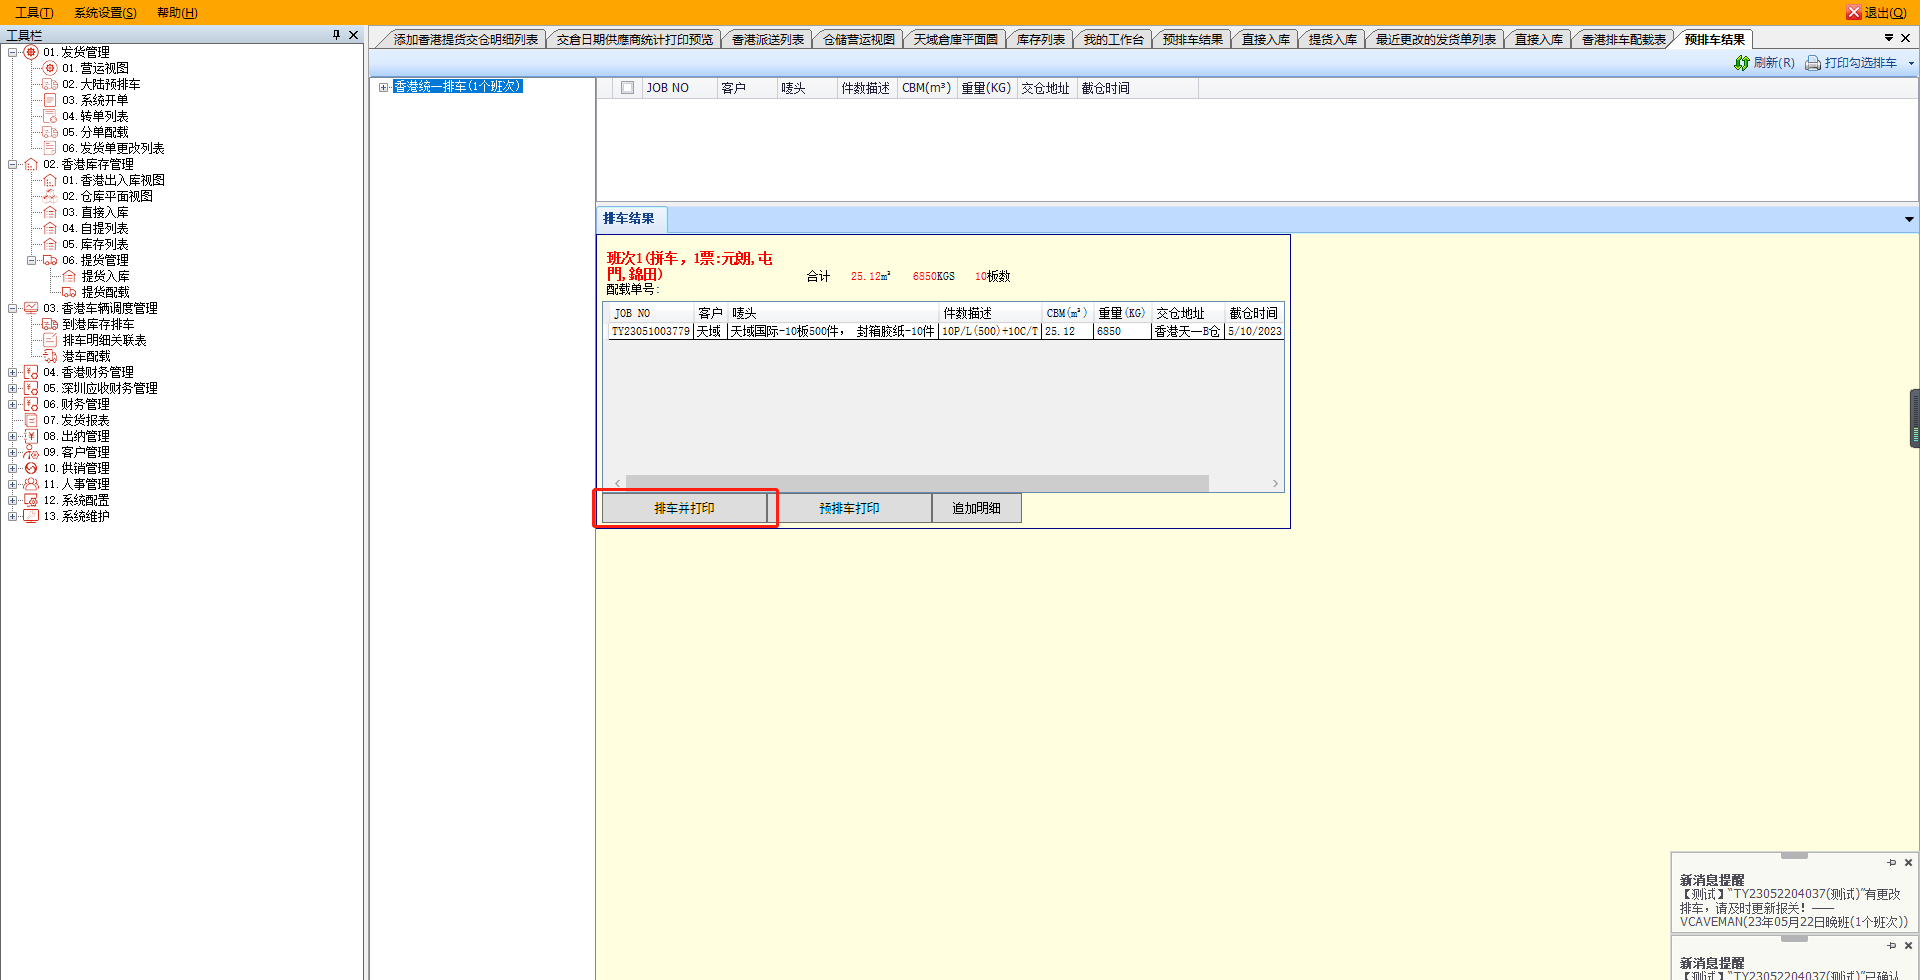Click the truck icon beside 提货配载
This screenshot has height=980, width=1920.
click(69, 292)
